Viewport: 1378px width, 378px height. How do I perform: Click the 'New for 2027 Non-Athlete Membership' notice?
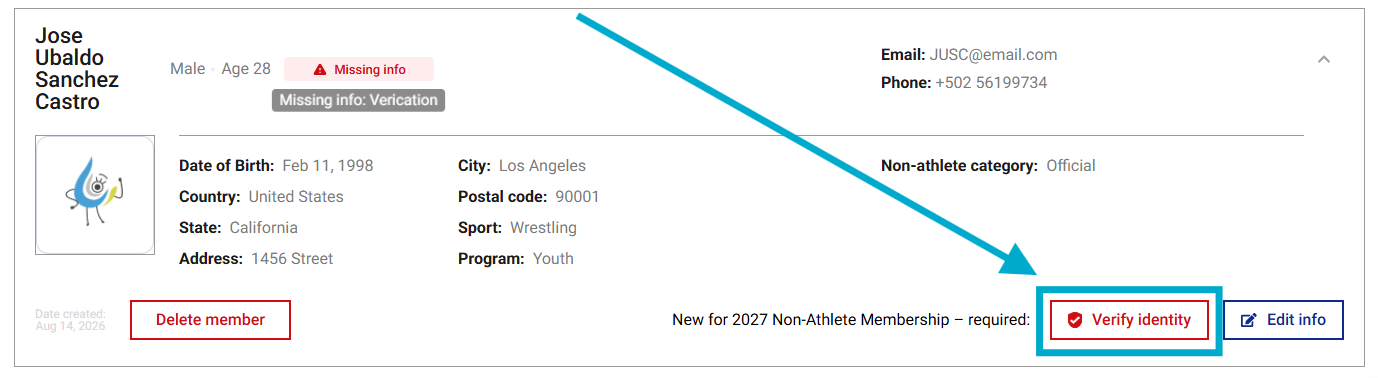pos(851,320)
